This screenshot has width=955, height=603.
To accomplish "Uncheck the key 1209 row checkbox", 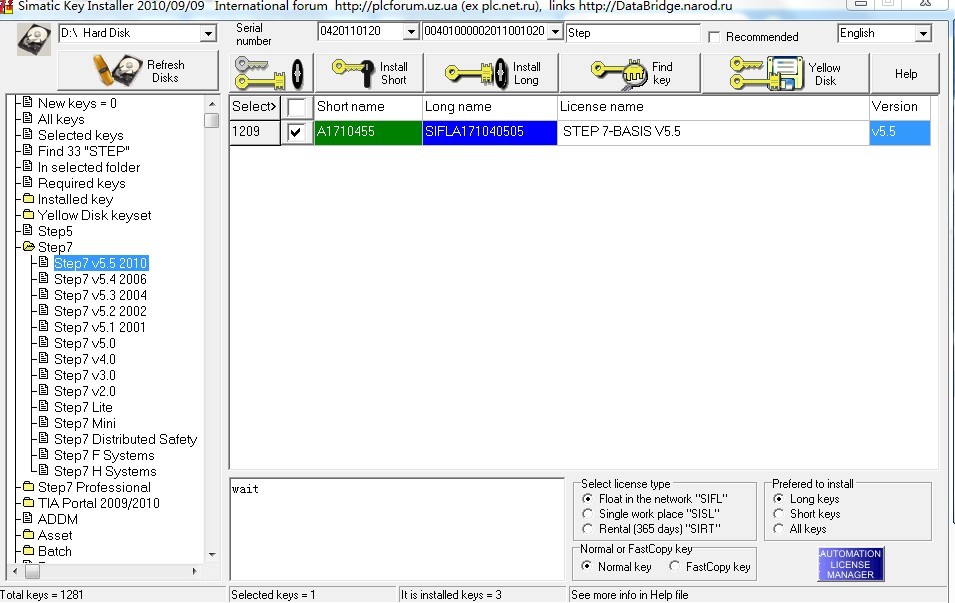I will click(297, 132).
